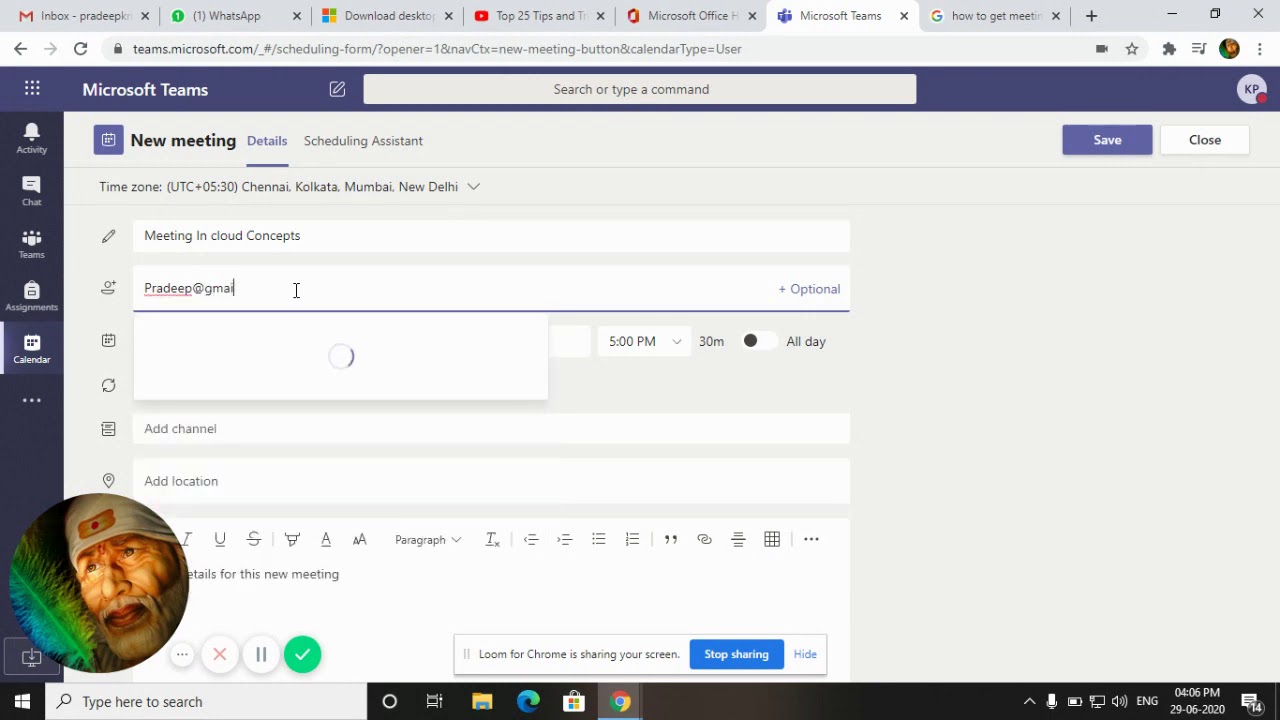This screenshot has width=1280, height=720.
Task: Insert numbered list
Action: (632, 539)
